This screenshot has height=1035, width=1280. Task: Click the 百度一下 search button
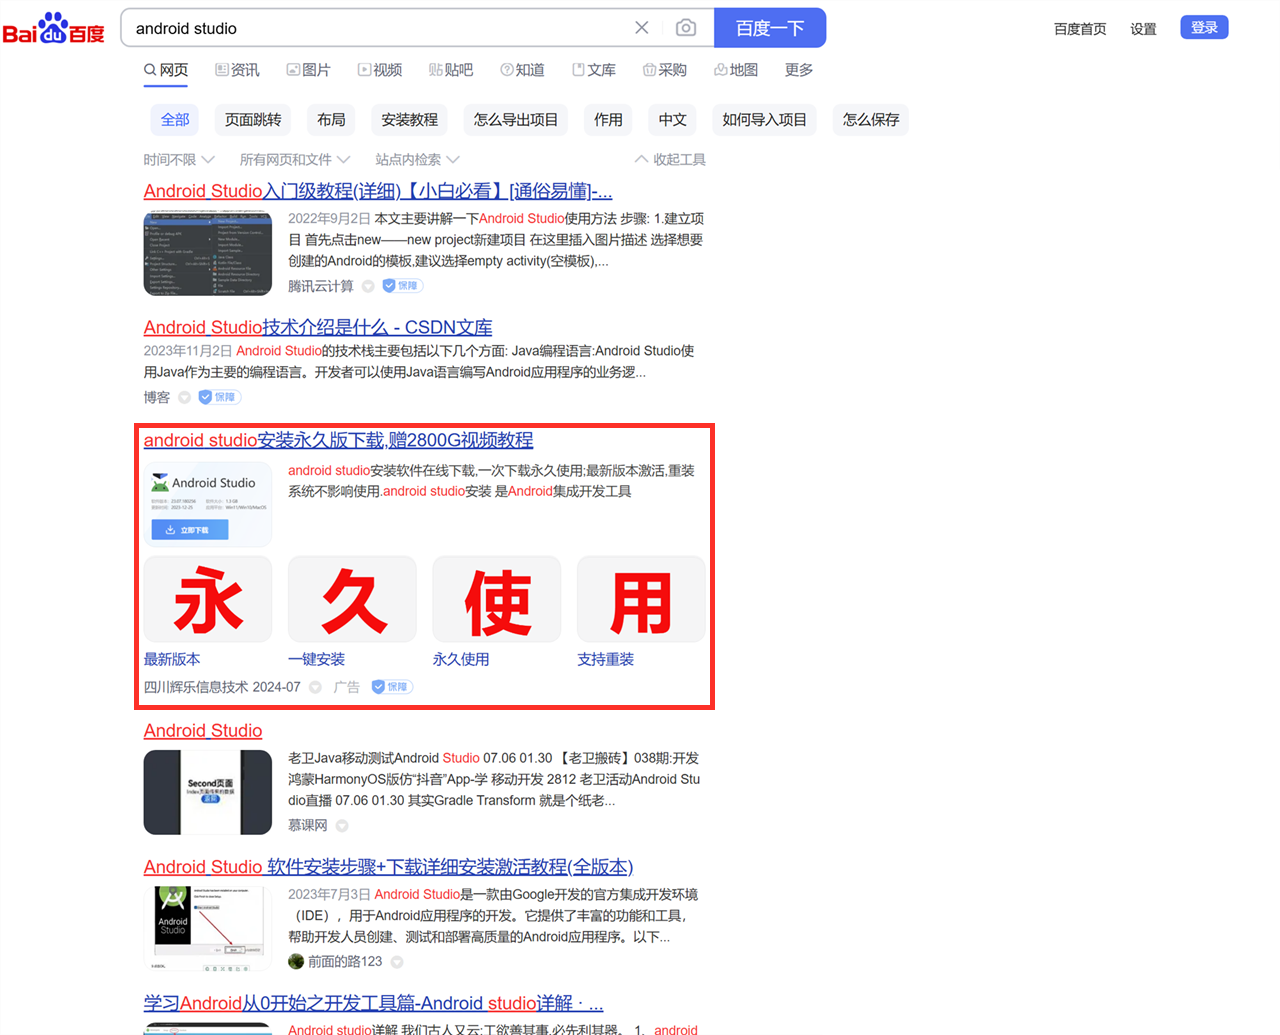pos(770,28)
